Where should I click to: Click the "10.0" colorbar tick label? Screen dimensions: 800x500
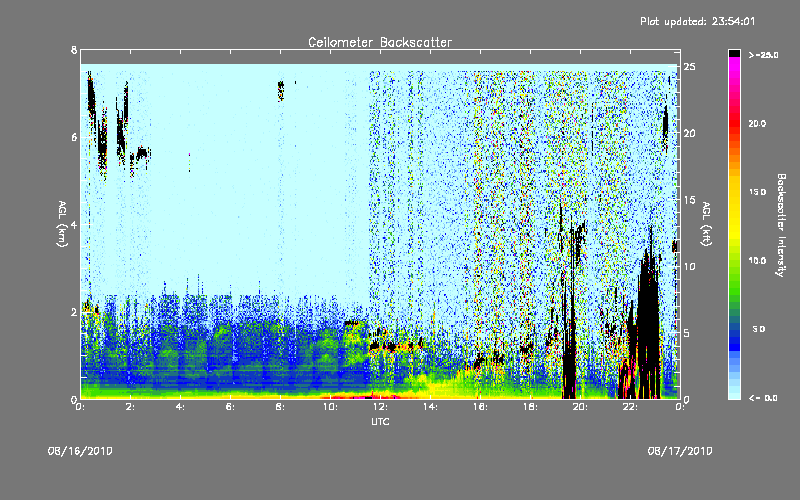pos(757,260)
